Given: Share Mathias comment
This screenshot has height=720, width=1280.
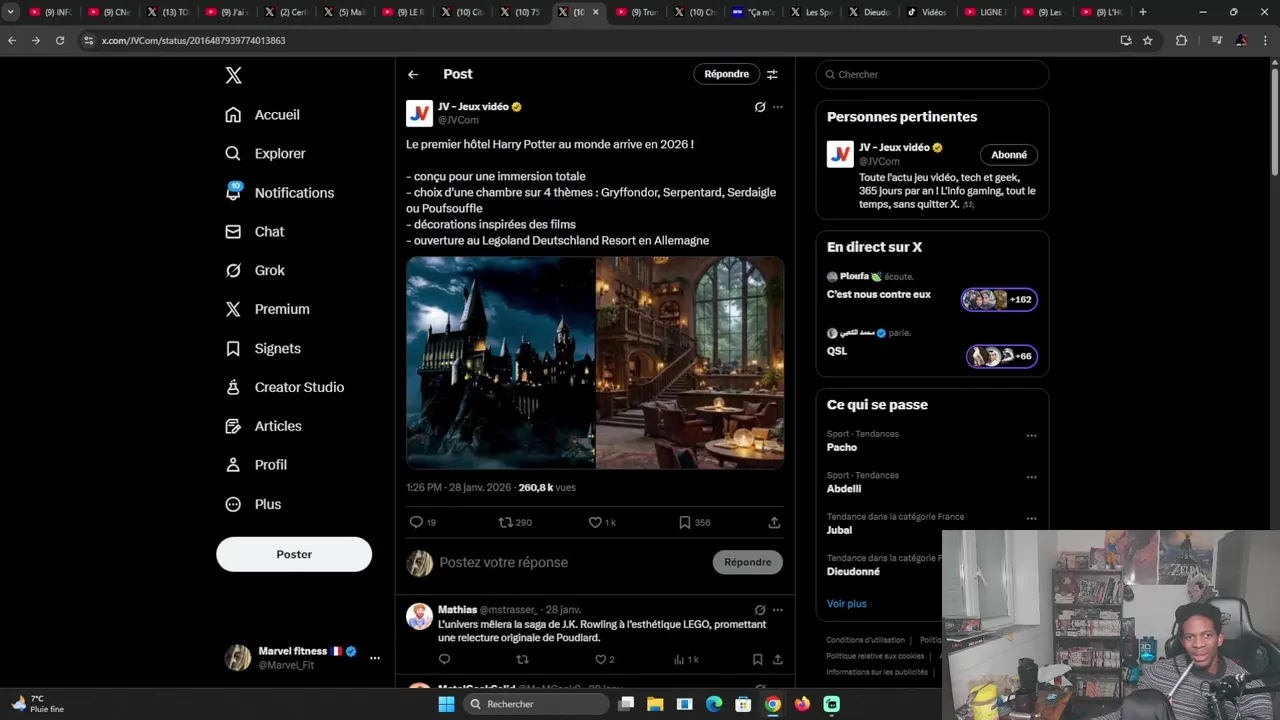Looking at the screenshot, I should (777, 660).
